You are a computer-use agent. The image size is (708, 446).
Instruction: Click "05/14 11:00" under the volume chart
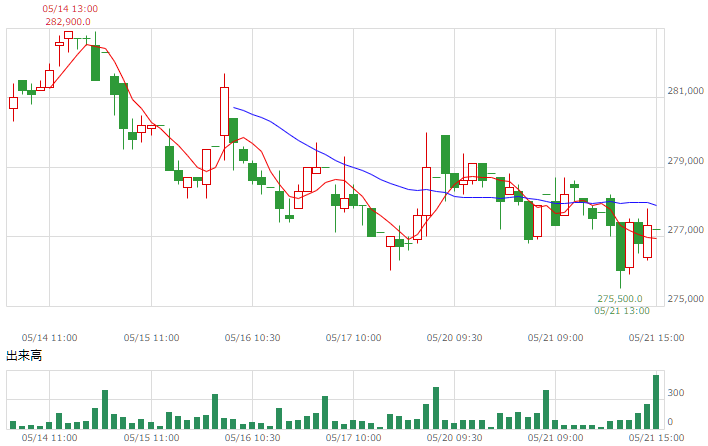[x=49, y=438]
